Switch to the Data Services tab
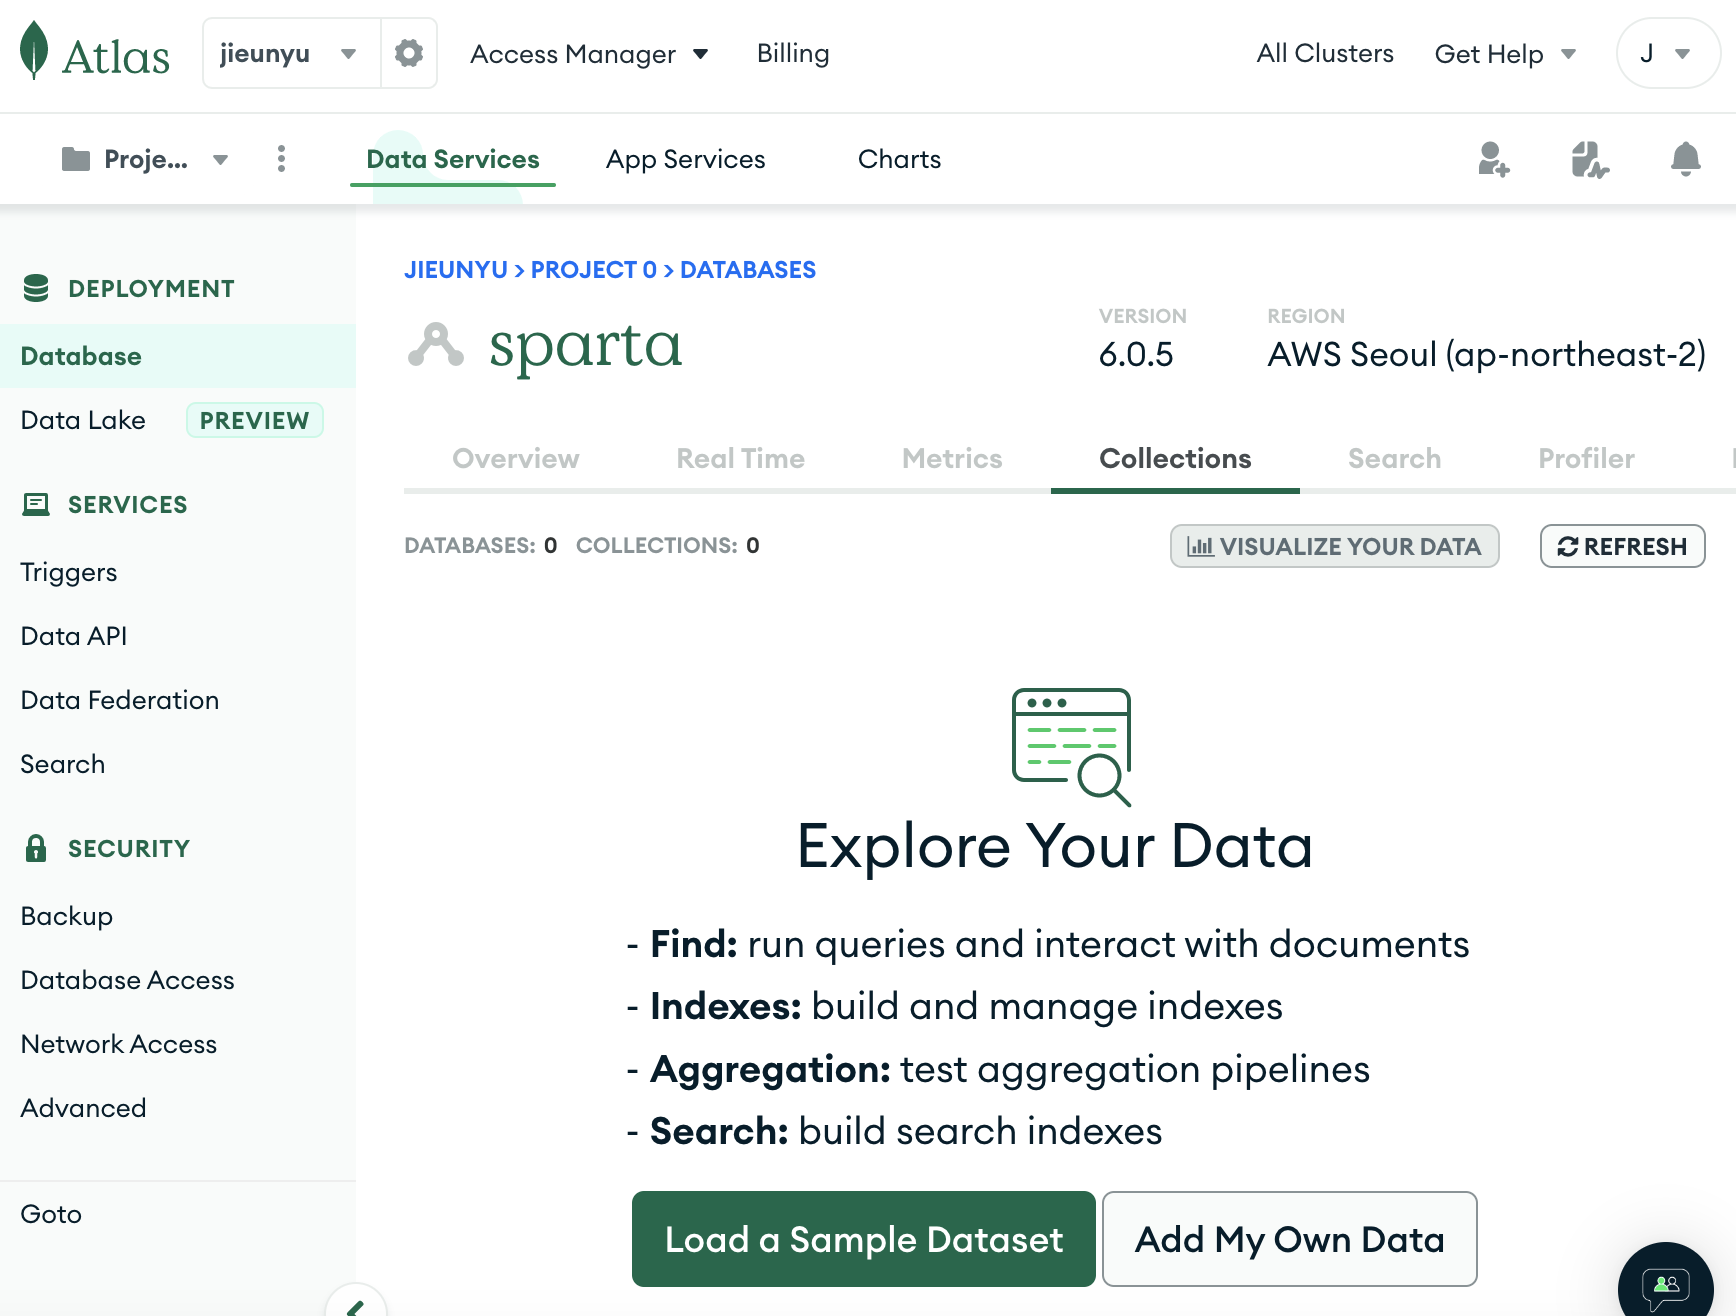This screenshot has height=1316, width=1736. pos(453,159)
